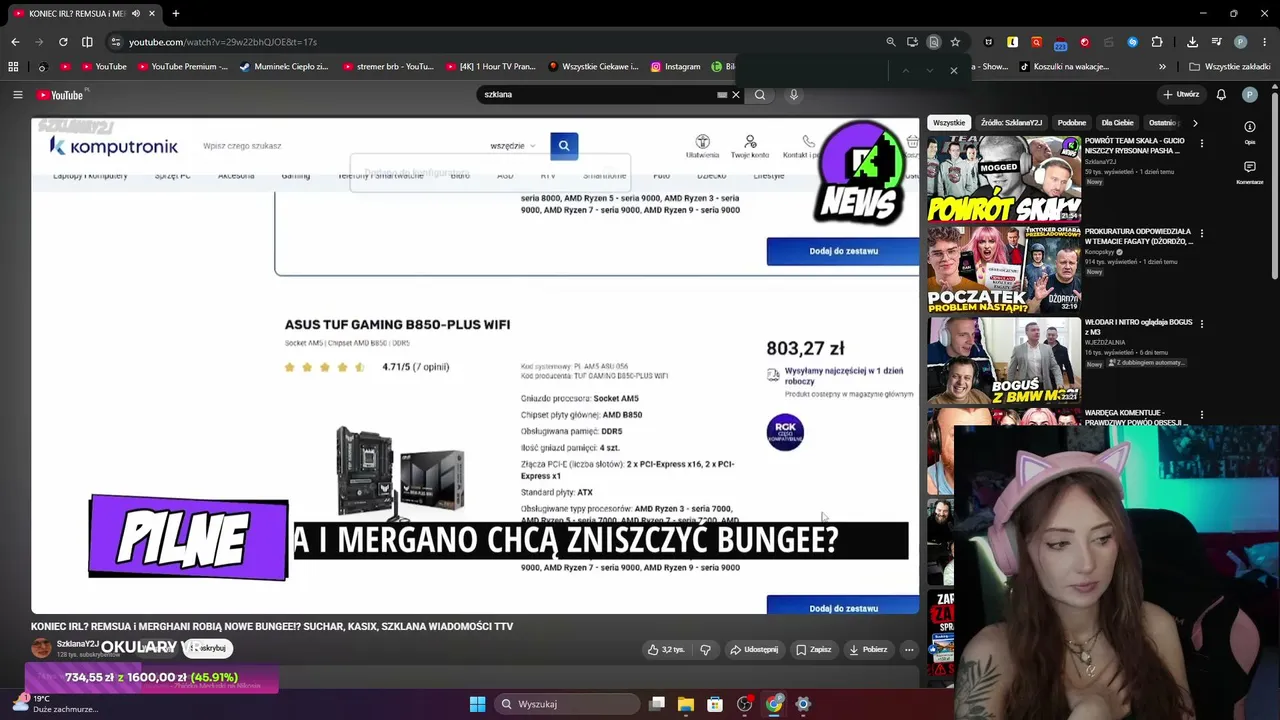Screen dimensions: 1280x720
Task: Open the 'Koszulki na wakacje' bookmark
Action: coord(1064,67)
